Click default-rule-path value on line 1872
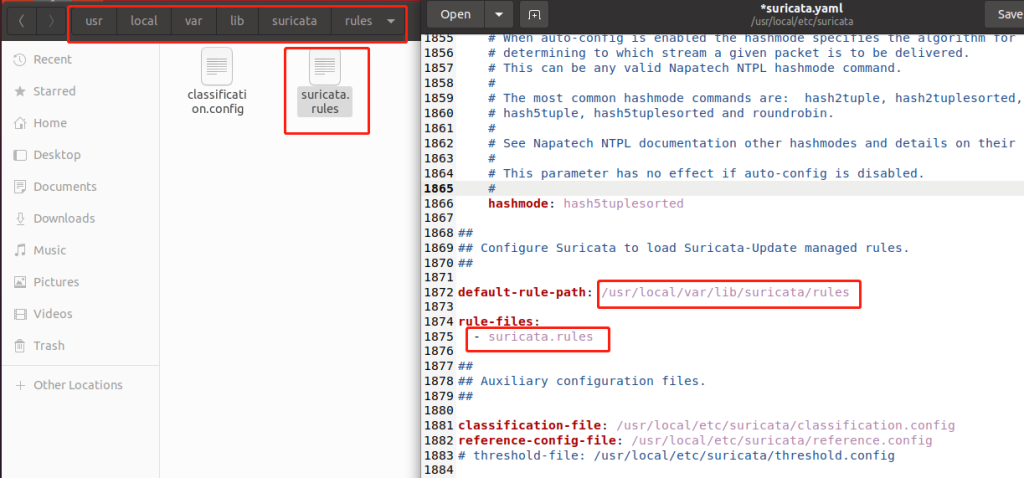This screenshot has width=1024, height=478. coord(725,292)
